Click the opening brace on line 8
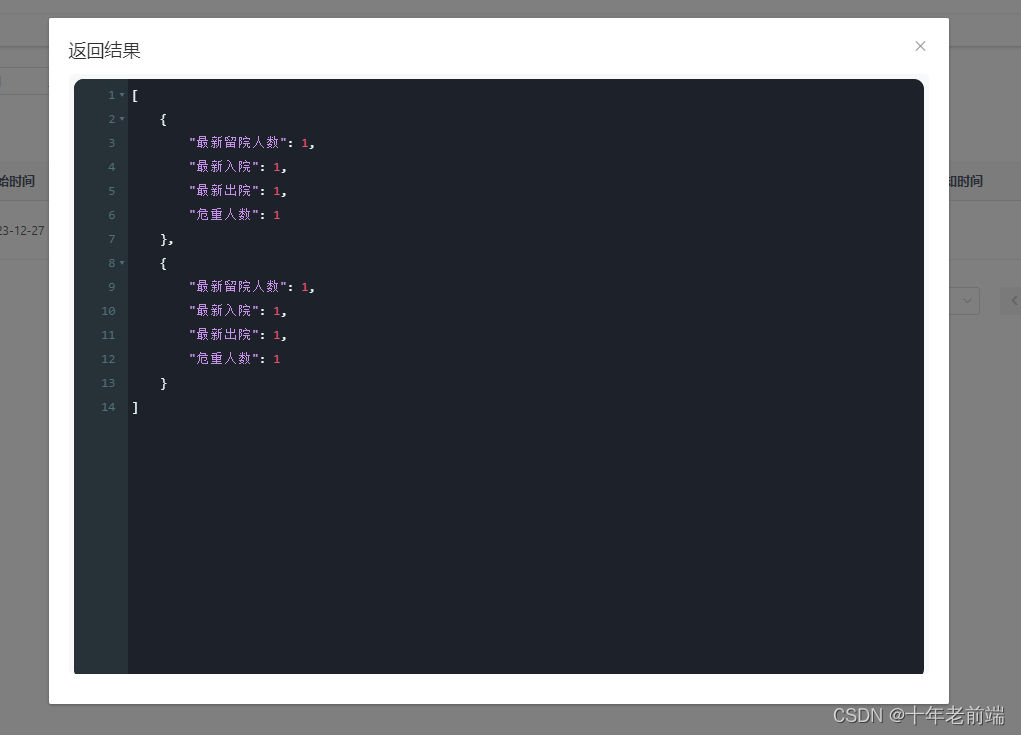1021x735 pixels. pos(163,263)
